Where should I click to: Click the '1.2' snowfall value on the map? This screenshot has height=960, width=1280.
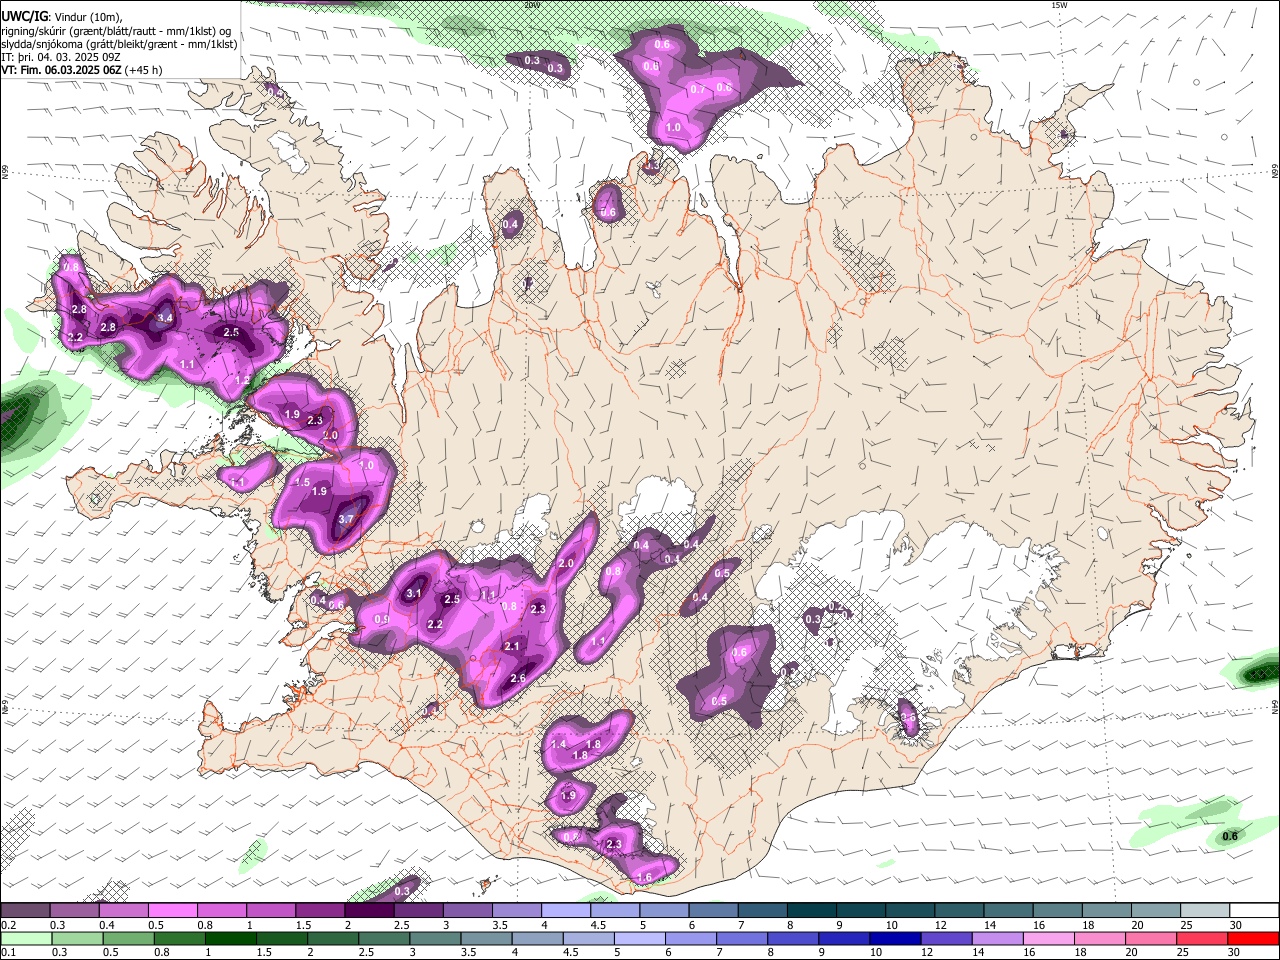coord(242,381)
